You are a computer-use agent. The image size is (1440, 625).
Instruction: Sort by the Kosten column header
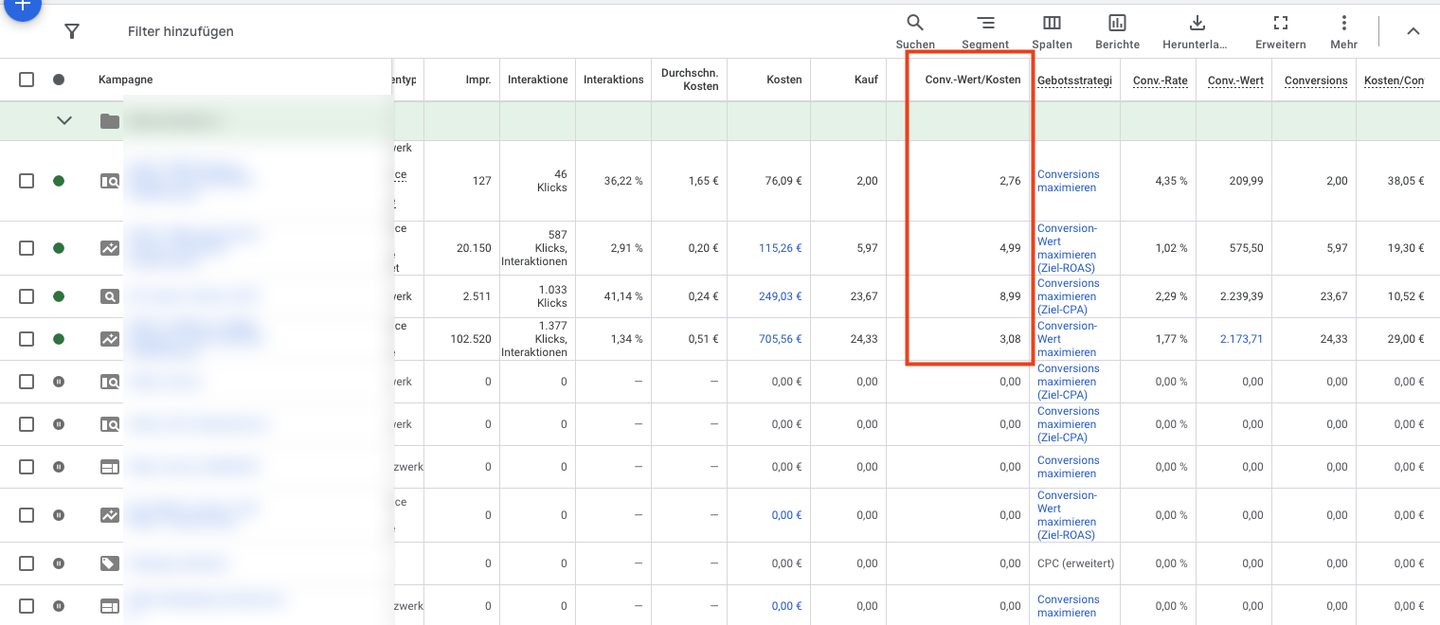click(784, 80)
